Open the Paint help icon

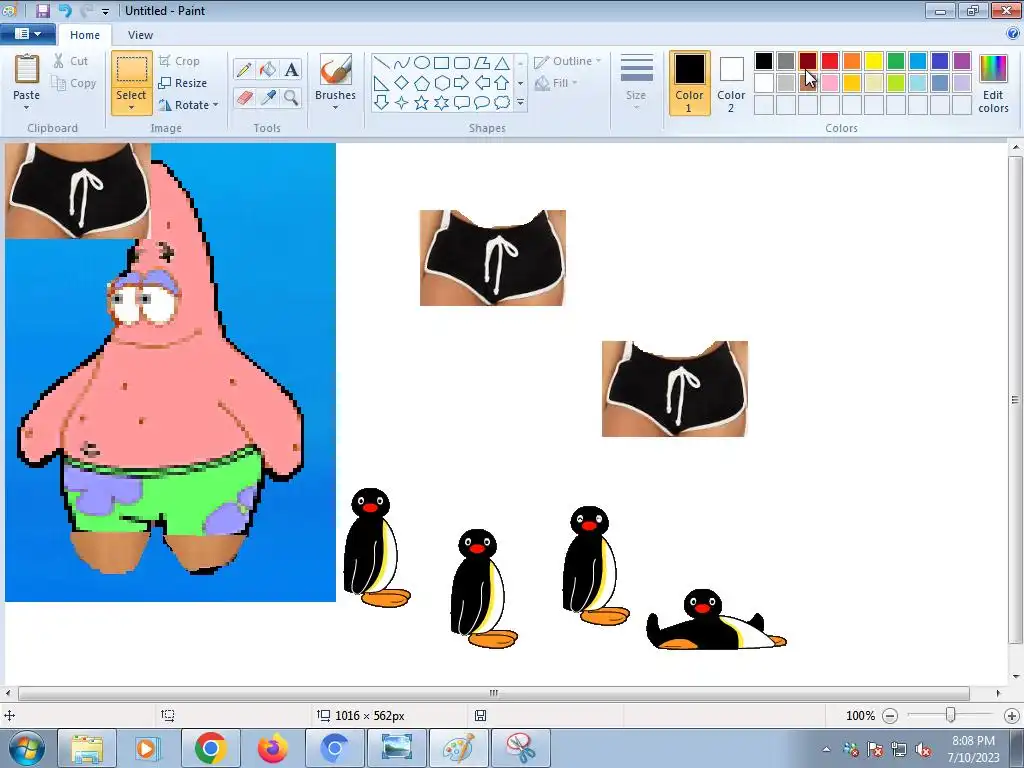coord(1013,34)
